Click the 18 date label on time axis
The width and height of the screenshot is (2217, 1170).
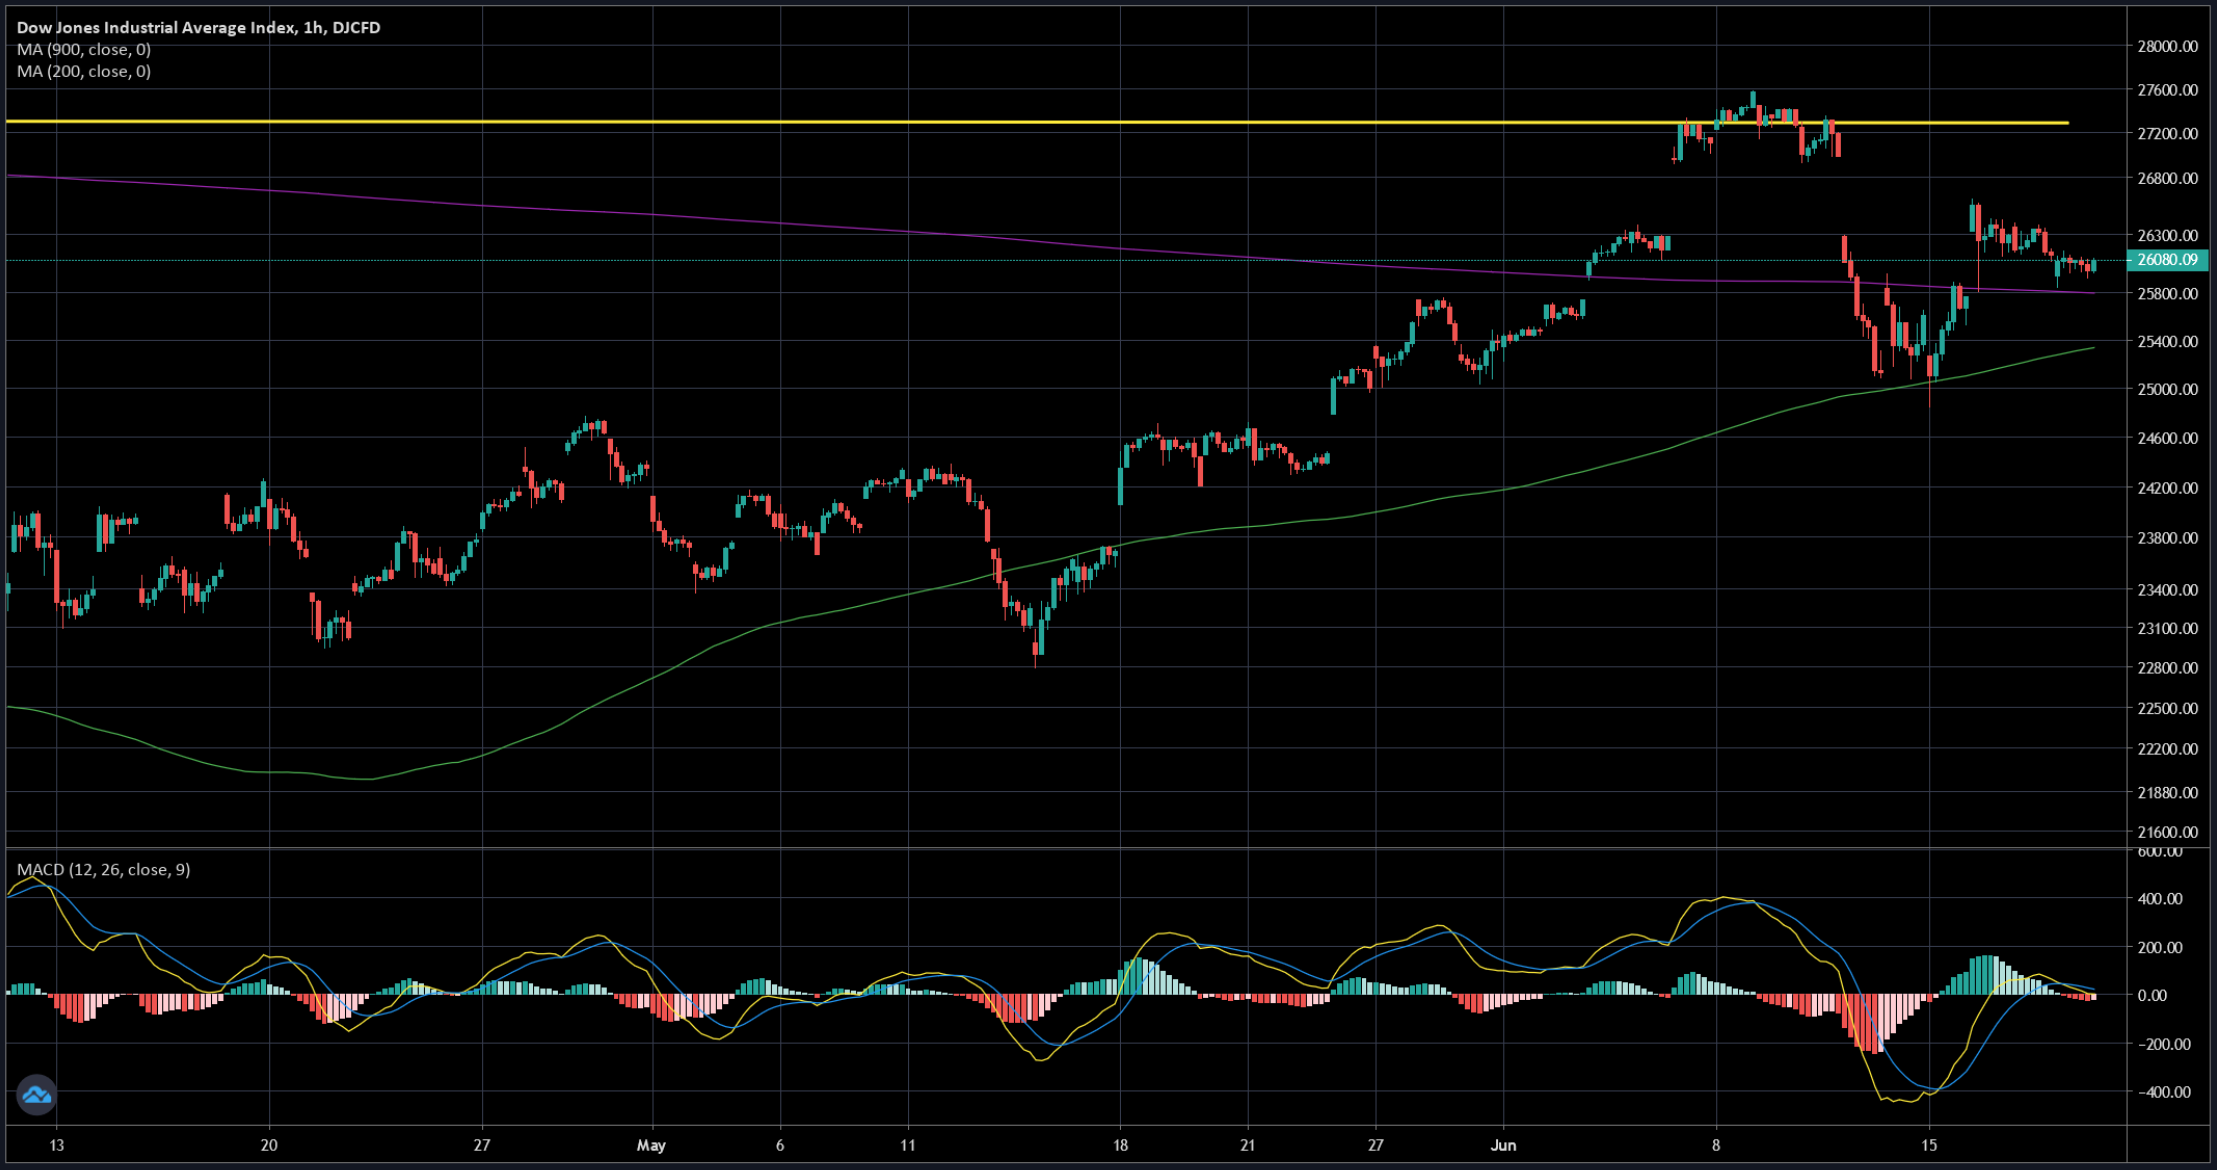tap(1120, 1146)
